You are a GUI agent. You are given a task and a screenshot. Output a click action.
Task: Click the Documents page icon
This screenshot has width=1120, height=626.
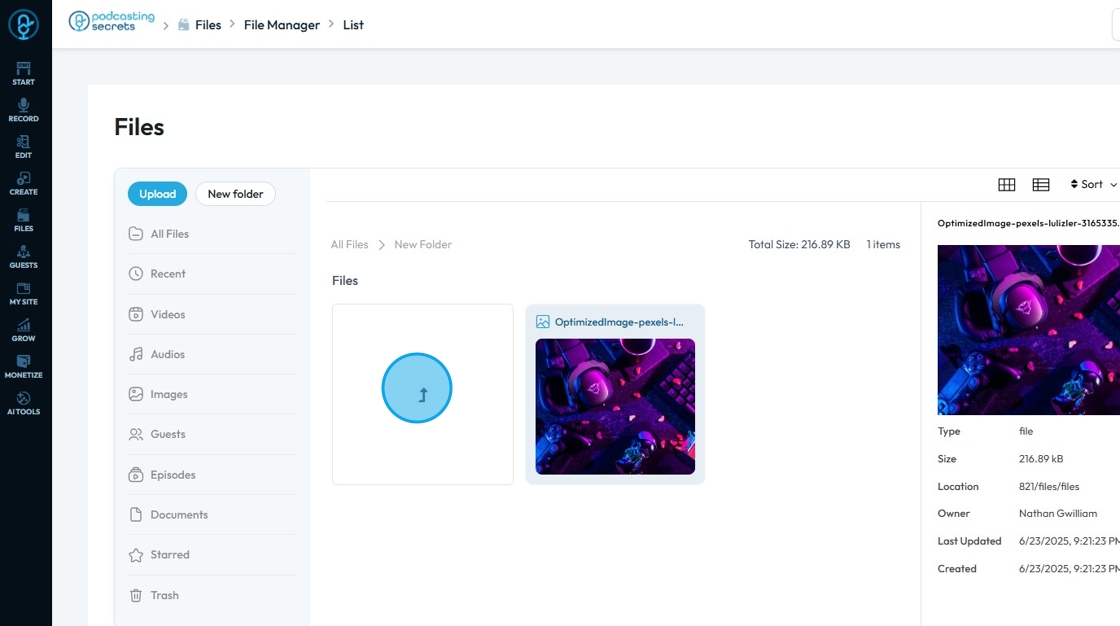(x=136, y=515)
